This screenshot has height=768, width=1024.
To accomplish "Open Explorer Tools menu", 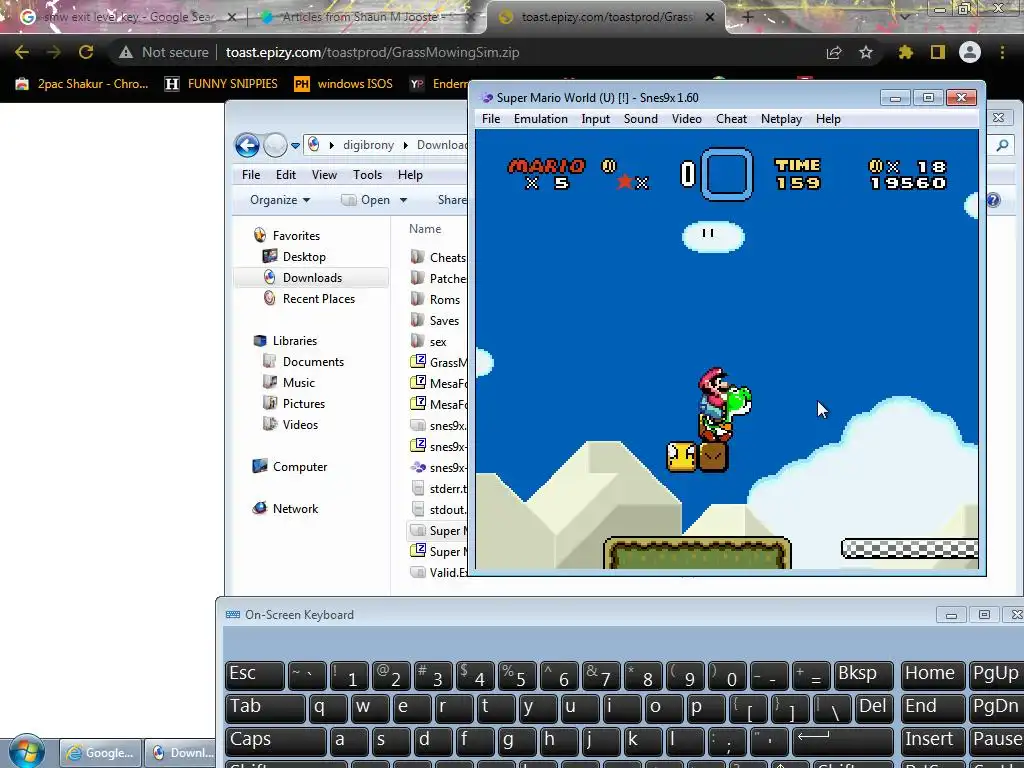I will tap(367, 175).
